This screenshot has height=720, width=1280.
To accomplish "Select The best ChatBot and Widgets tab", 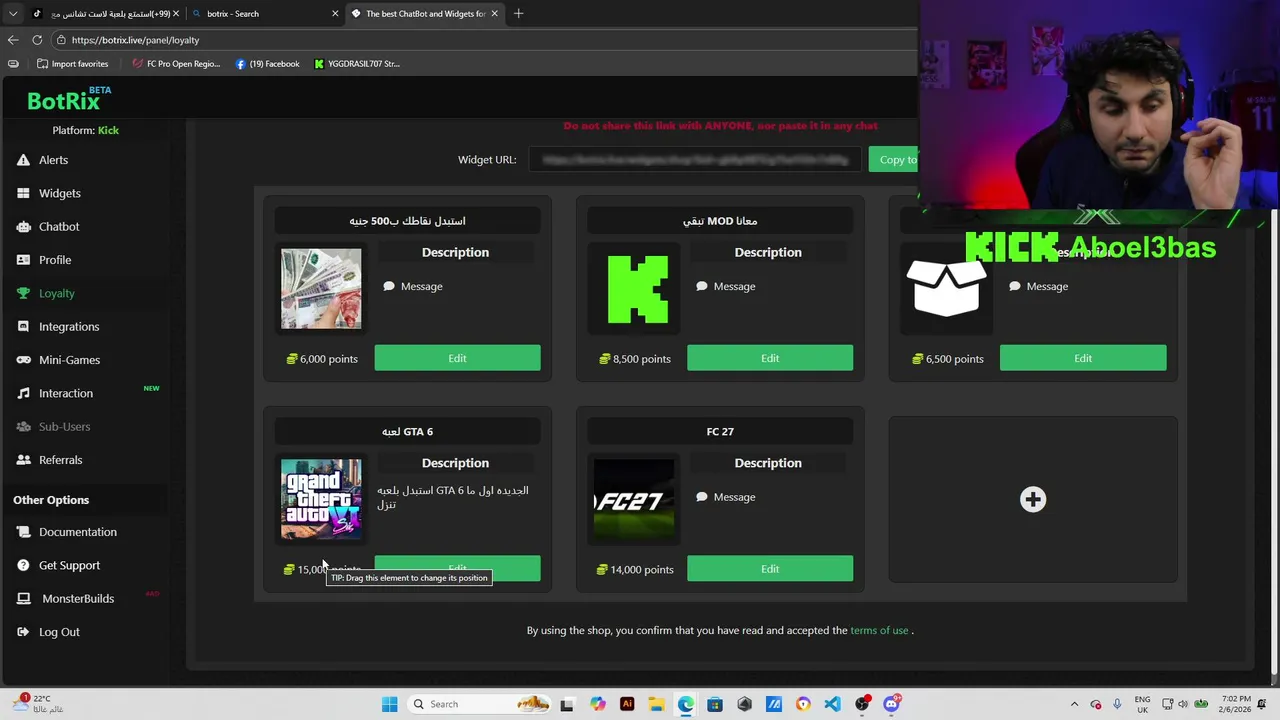I will coord(425,14).
